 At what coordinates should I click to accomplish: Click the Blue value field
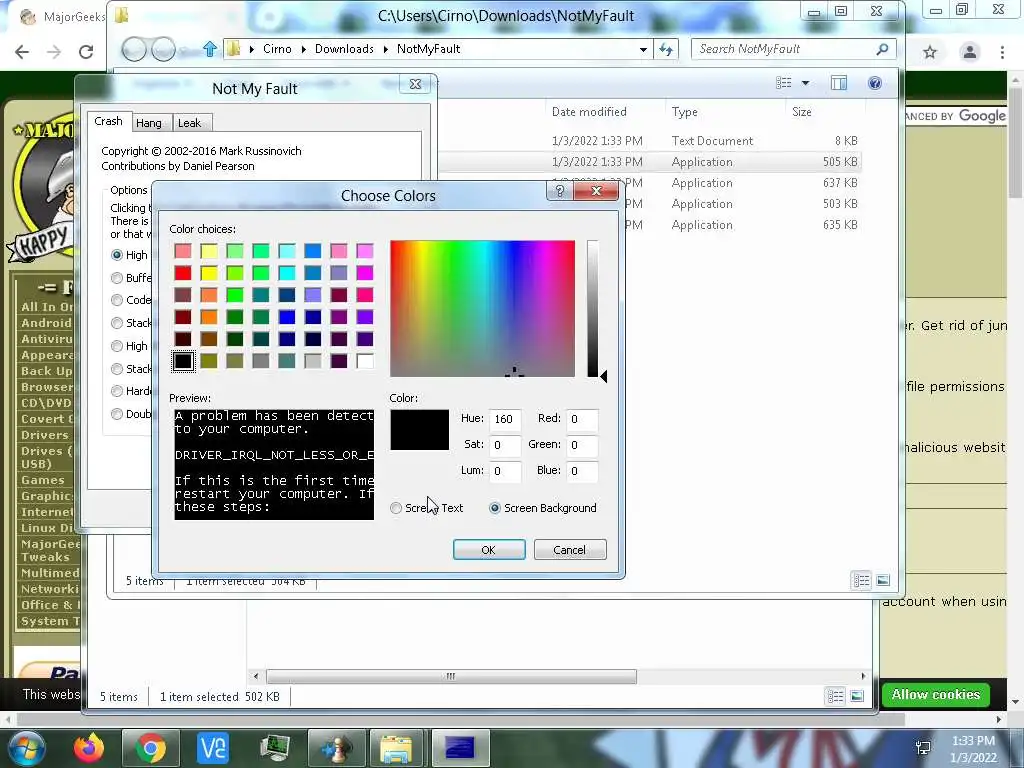[x=583, y=471]
